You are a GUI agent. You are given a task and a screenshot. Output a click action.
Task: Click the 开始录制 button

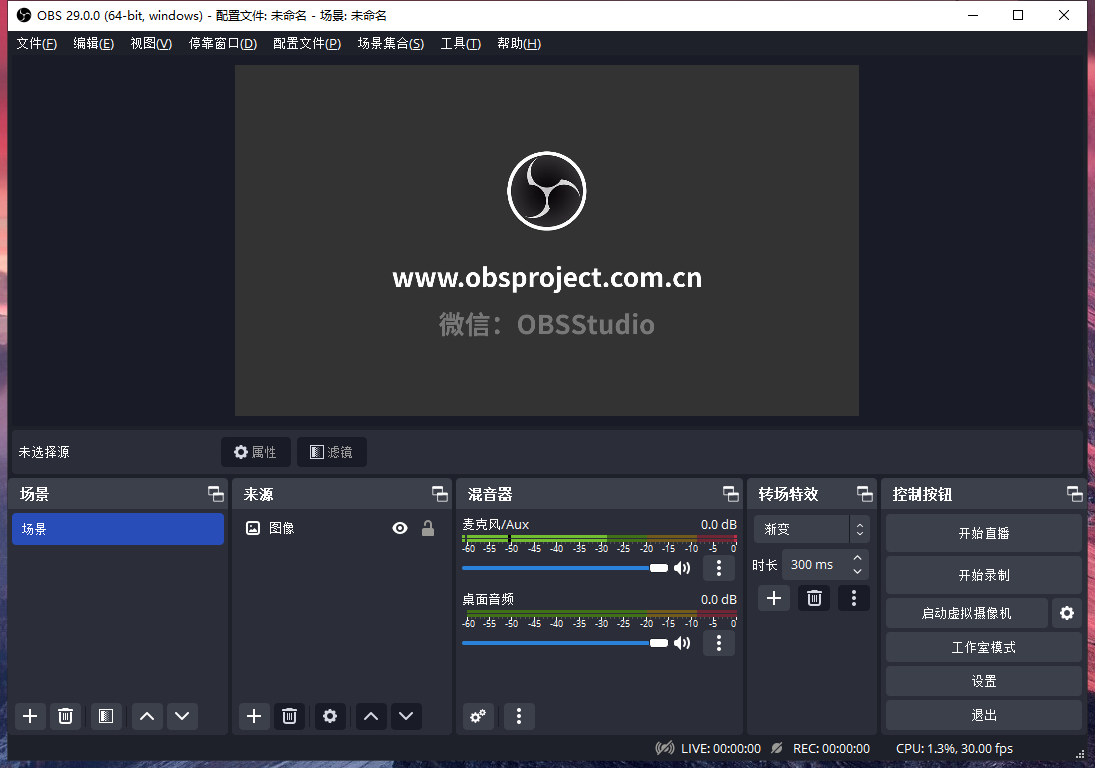(983, 575)
